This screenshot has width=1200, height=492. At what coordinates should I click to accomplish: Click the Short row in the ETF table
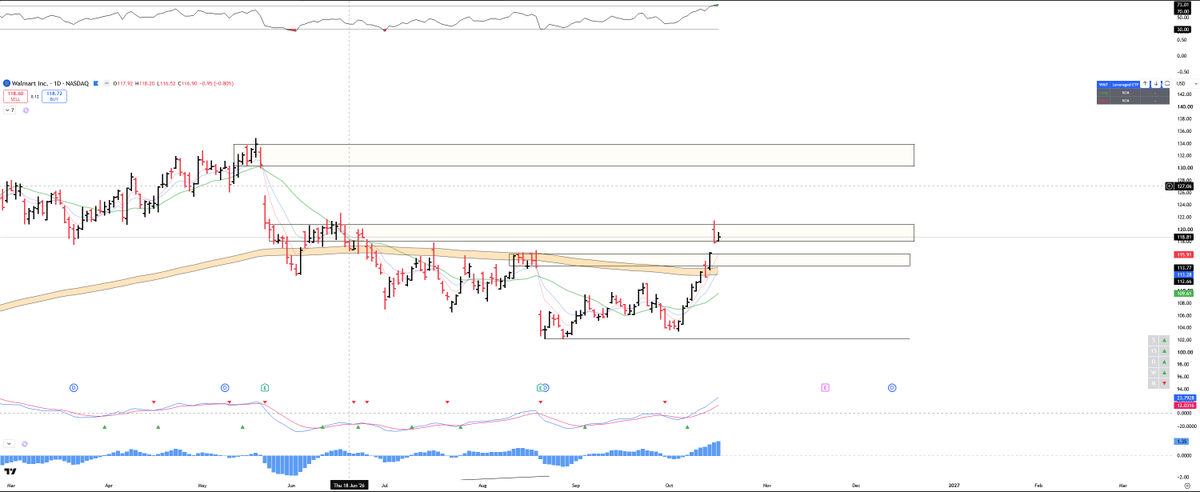coord(1133,100)
